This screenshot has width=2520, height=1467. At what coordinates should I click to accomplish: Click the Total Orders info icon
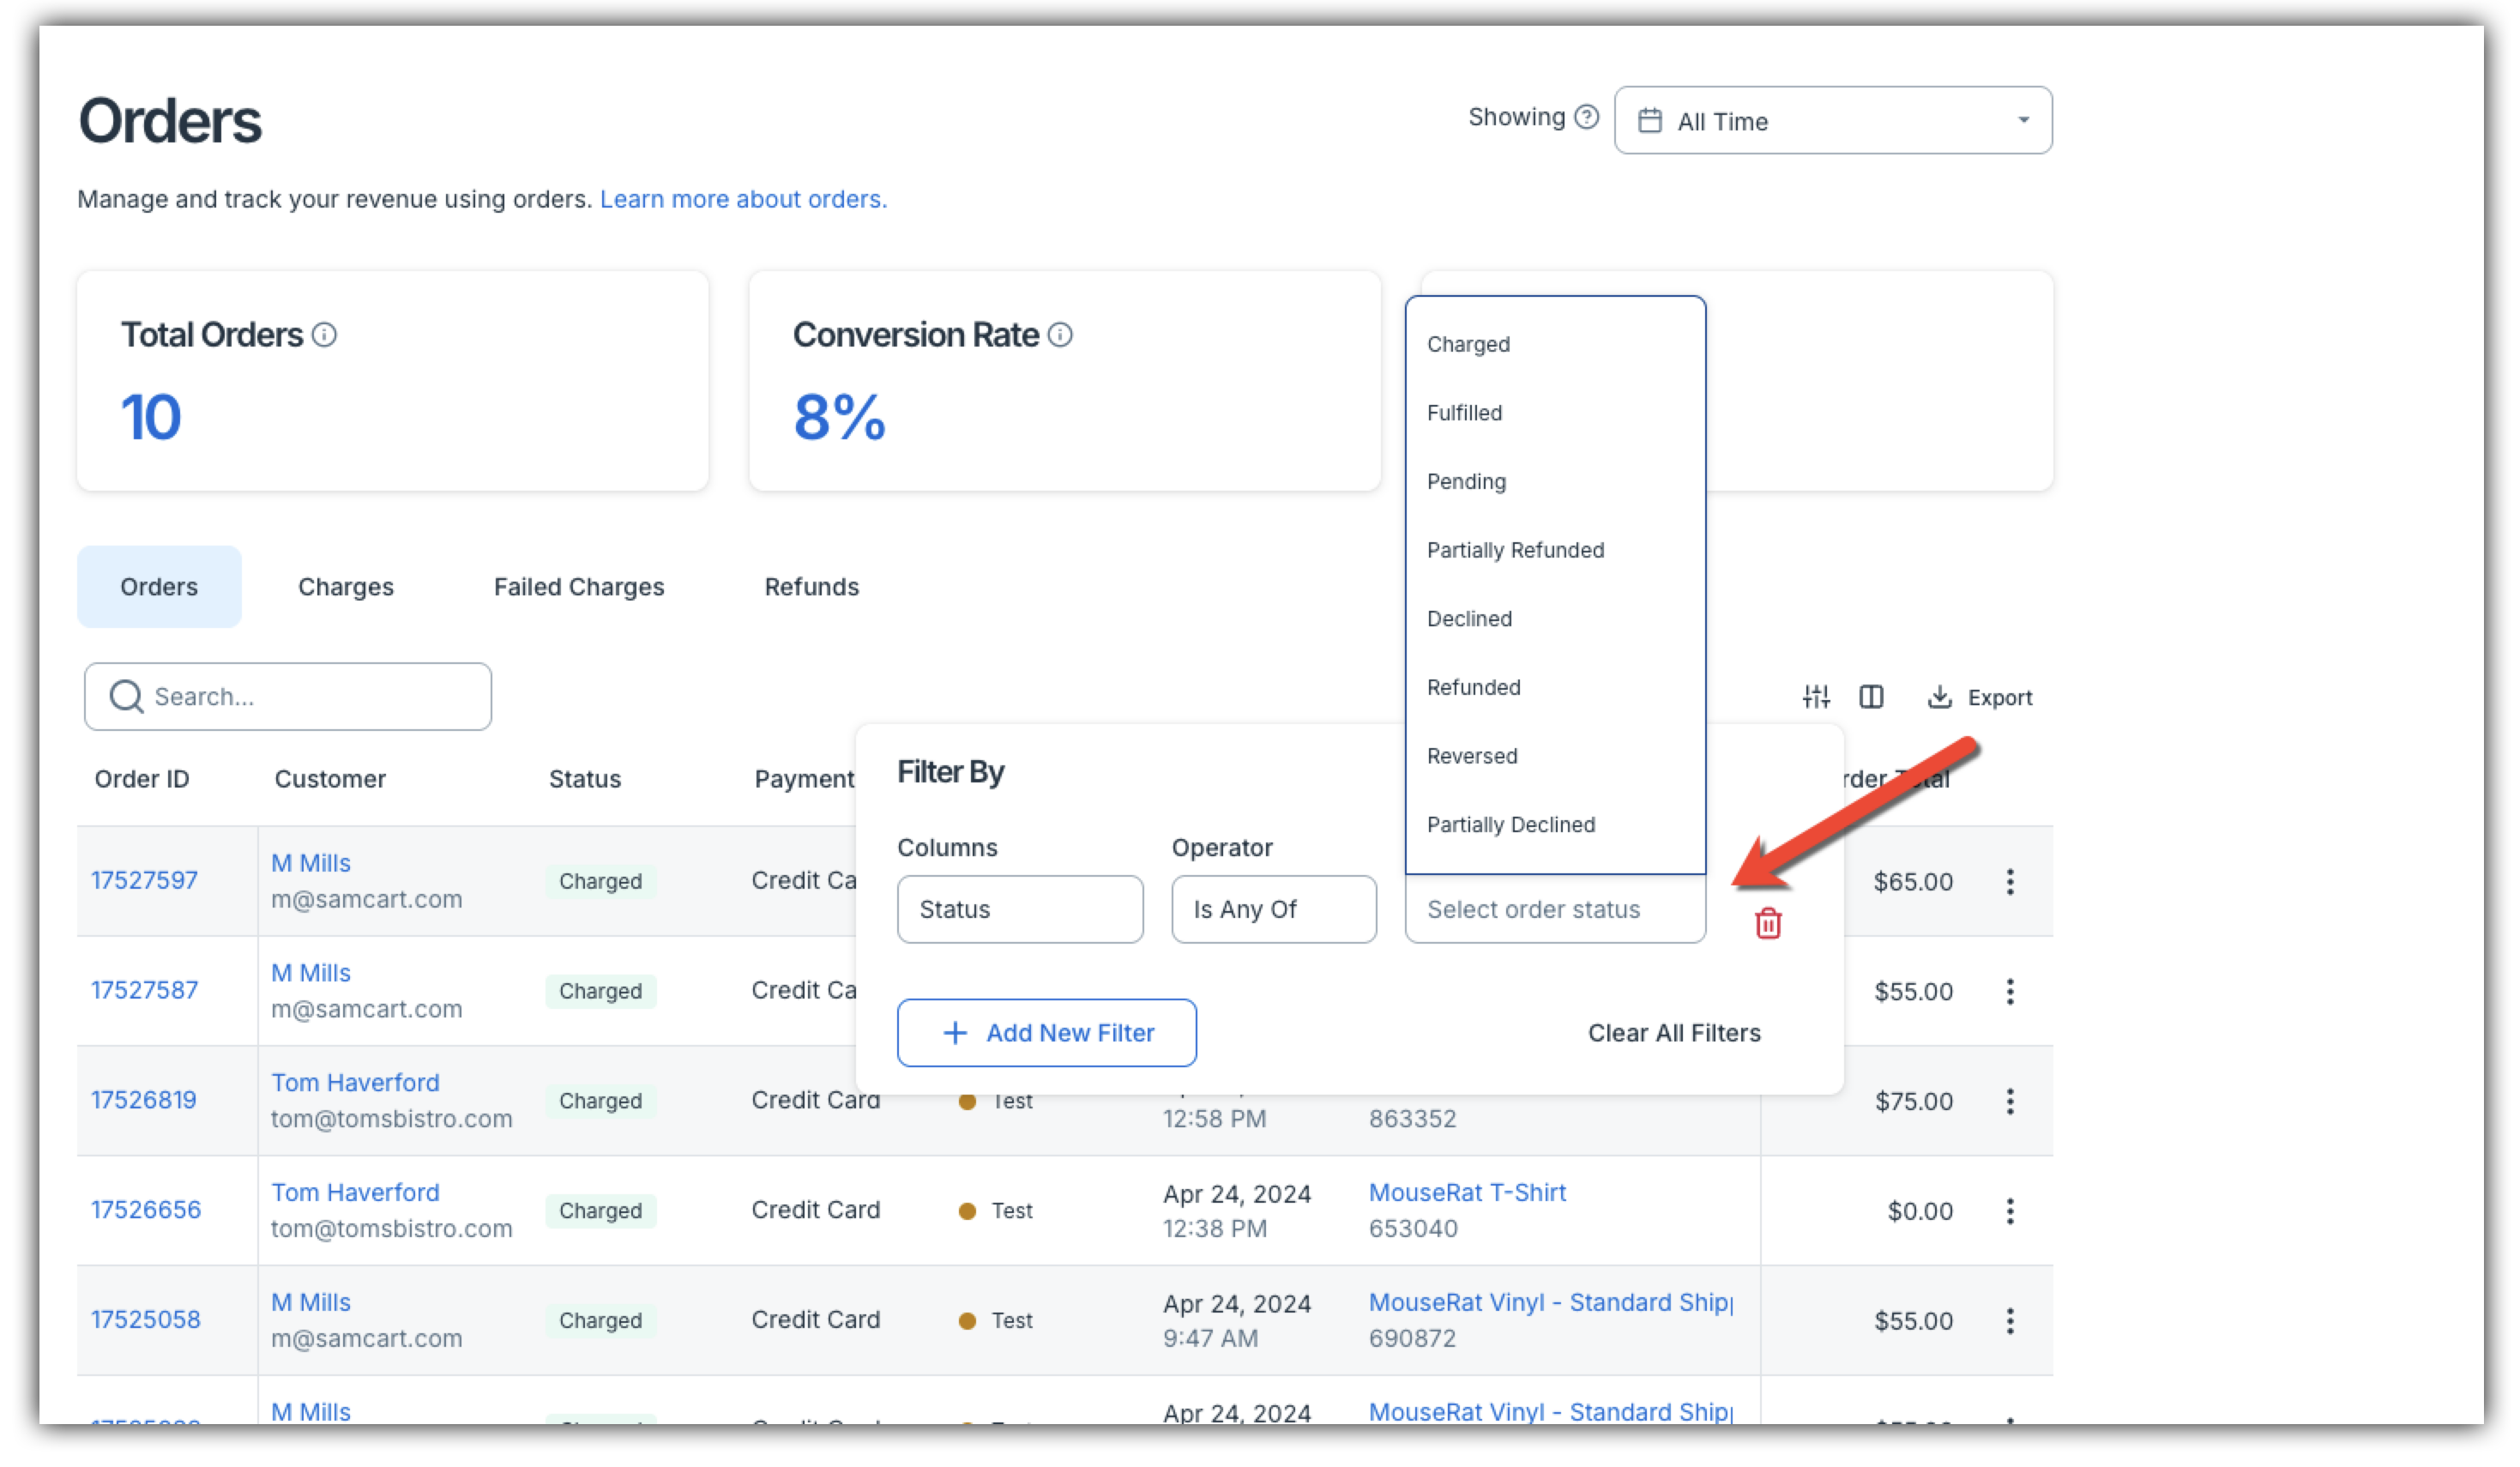[x=324, y=335]
